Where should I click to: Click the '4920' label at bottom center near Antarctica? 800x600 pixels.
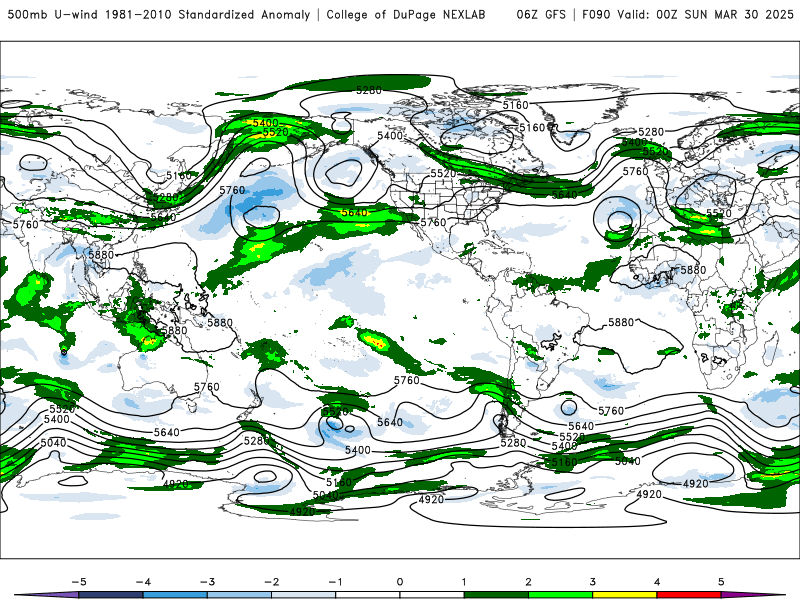point(431,499)
